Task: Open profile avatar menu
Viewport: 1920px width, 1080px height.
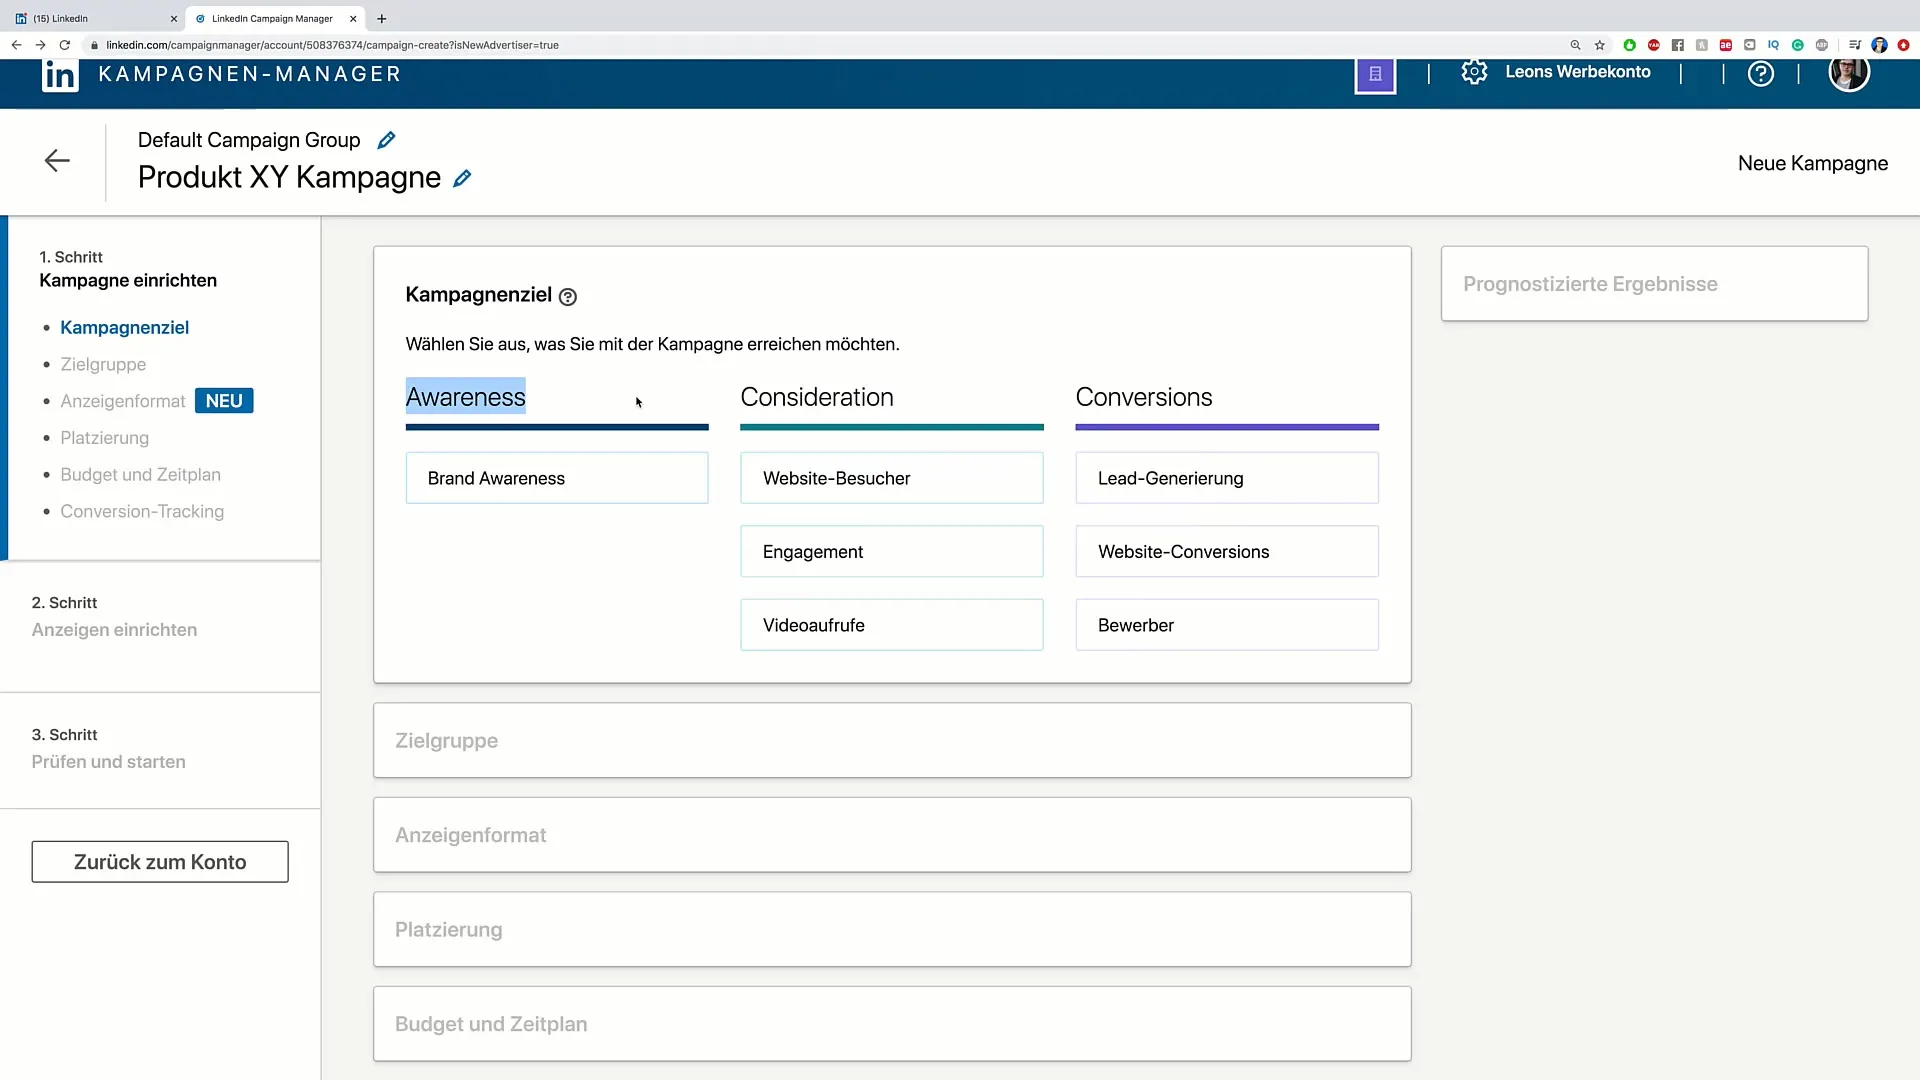Action: [1848, 72]
